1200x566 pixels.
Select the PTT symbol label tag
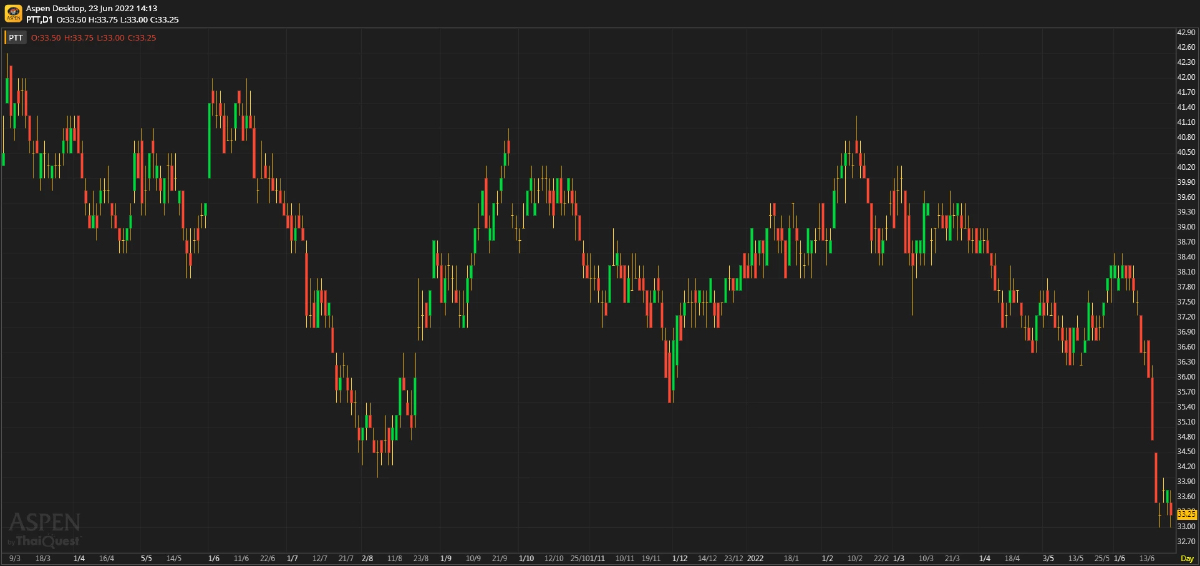point(16,38)
